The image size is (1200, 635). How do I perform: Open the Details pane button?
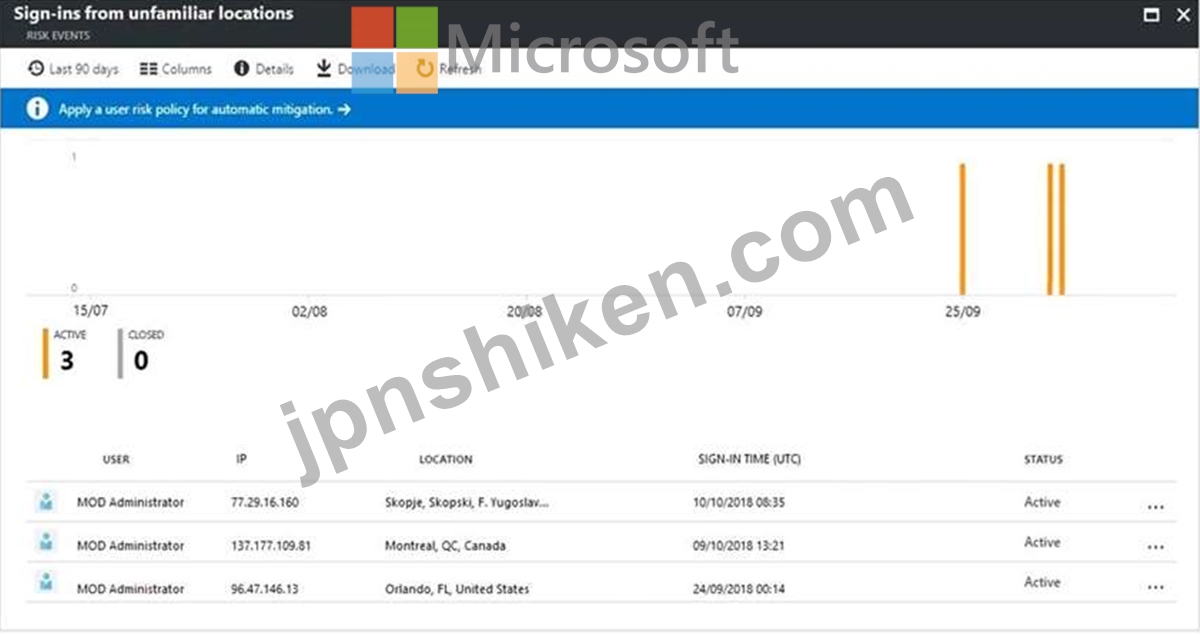coord(264,69)
